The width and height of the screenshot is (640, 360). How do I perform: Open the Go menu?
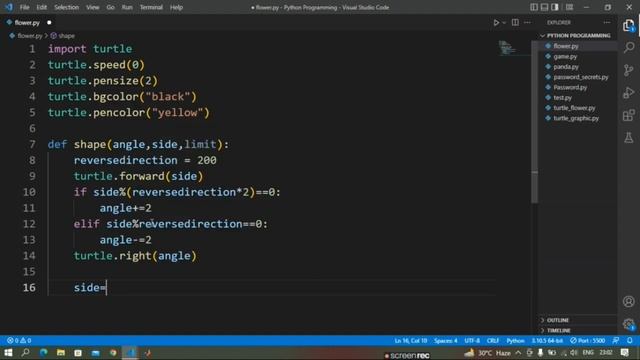click(110, 7)
